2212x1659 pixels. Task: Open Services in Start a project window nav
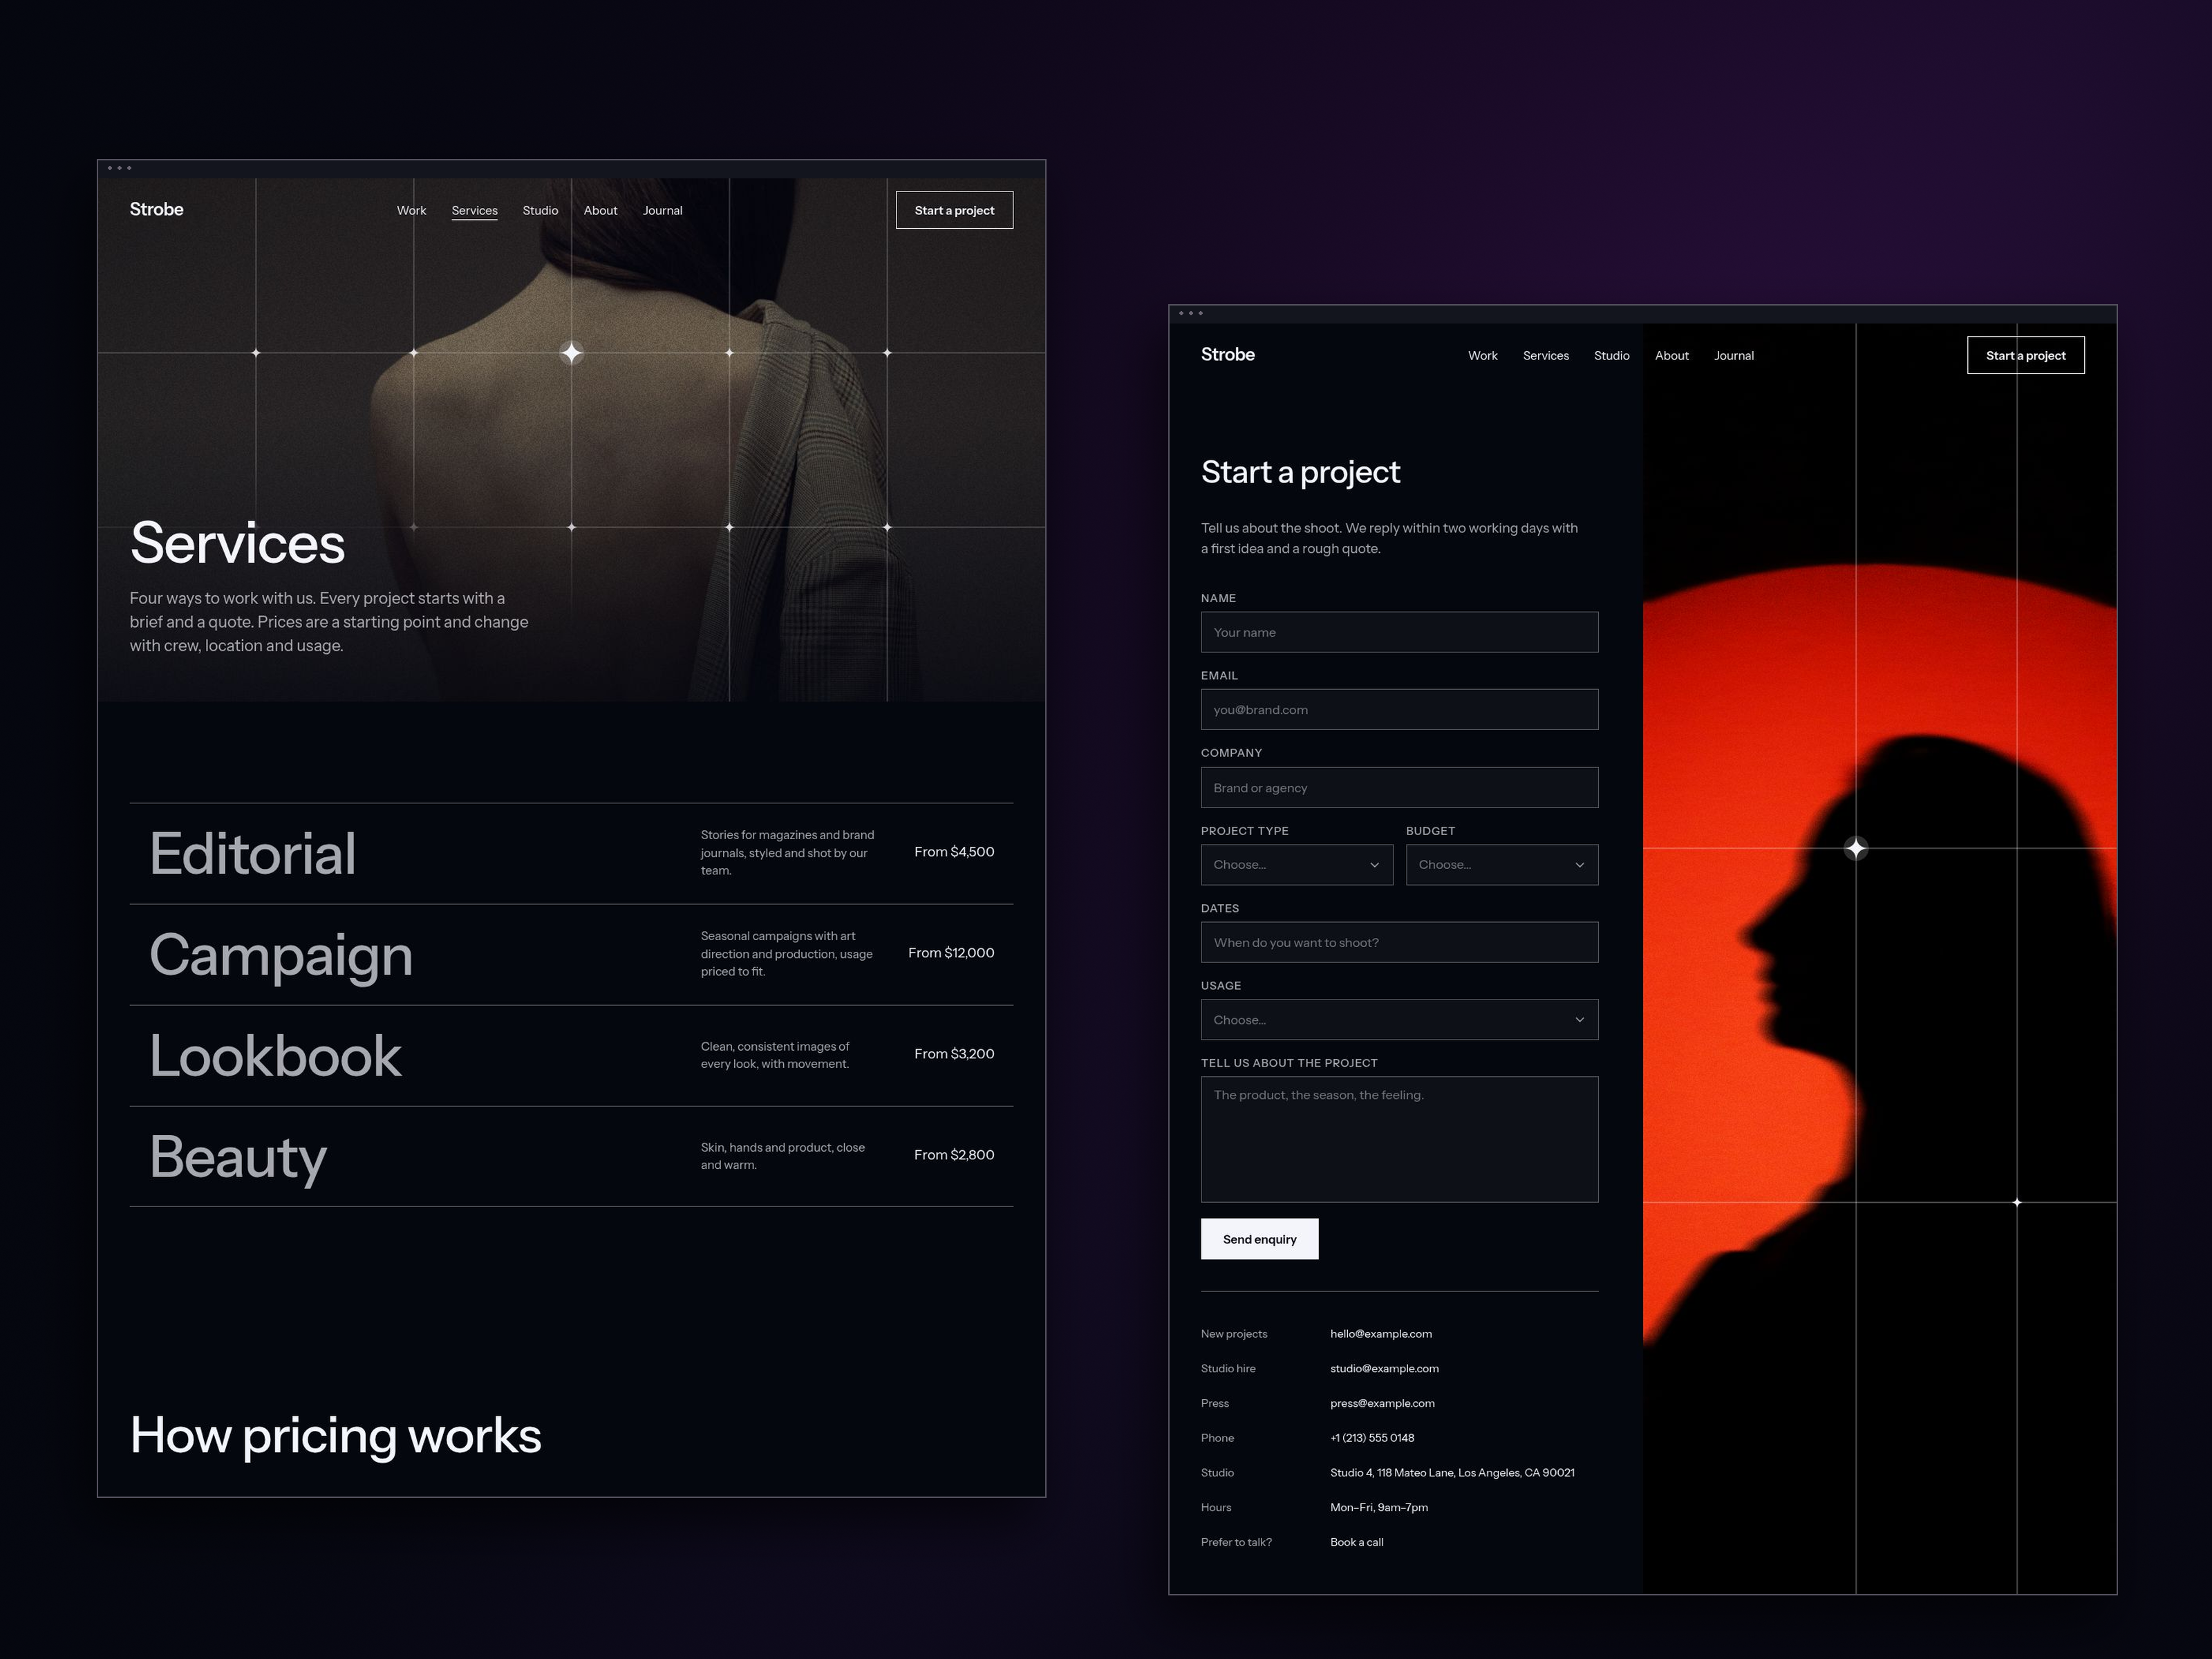(x=1545, y=355)
